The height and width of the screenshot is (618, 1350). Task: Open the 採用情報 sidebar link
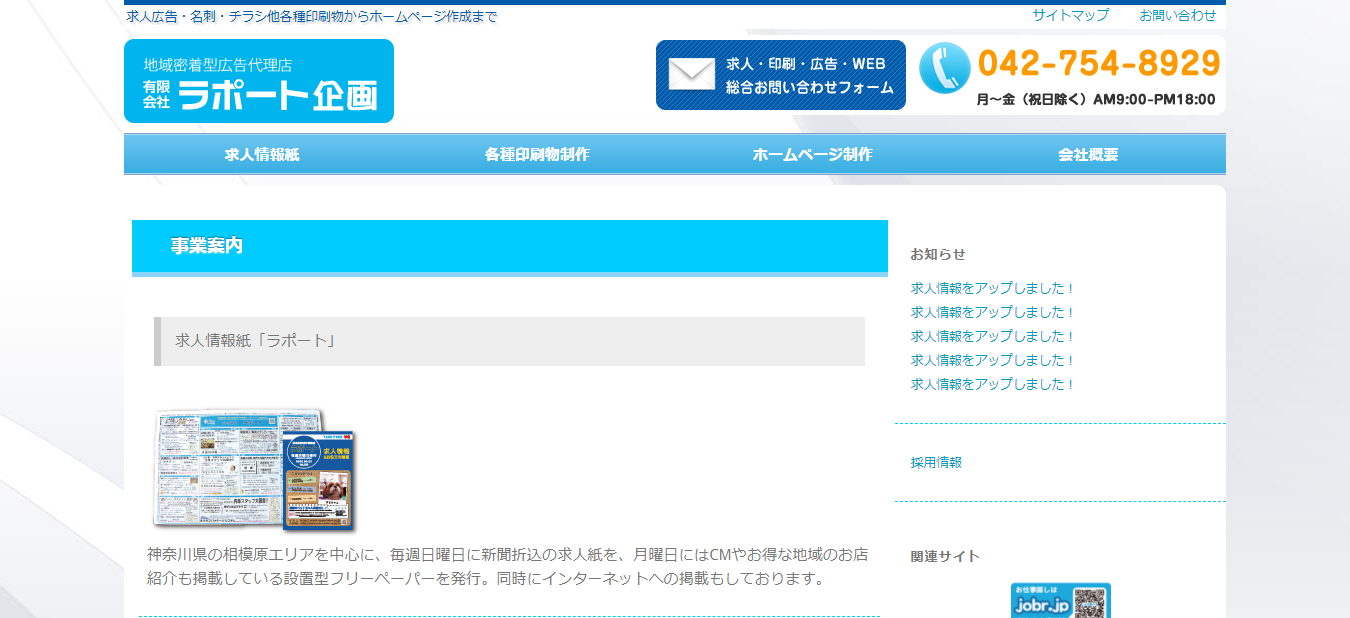[x=936, y=462]
